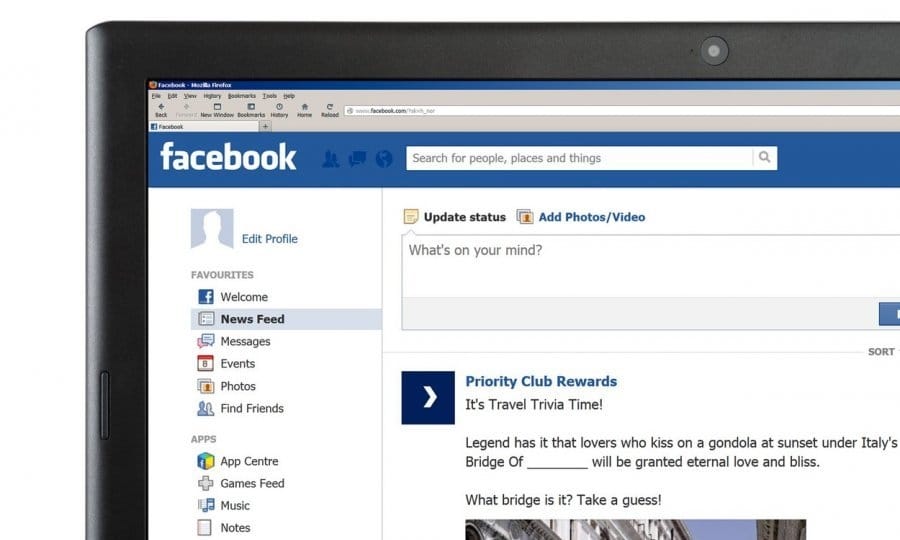Focus the Facebook search field
The width and height of the screenshot is (900, 540).
578,158
